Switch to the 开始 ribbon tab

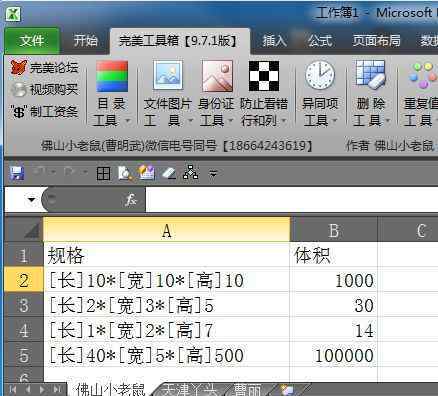[x=85, y=41]
